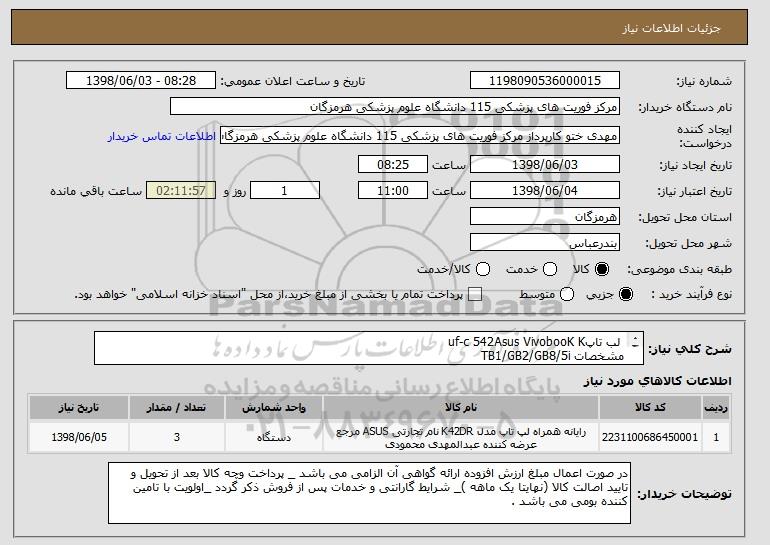Click the نوع فرآیند خرید label

point(691,294)
